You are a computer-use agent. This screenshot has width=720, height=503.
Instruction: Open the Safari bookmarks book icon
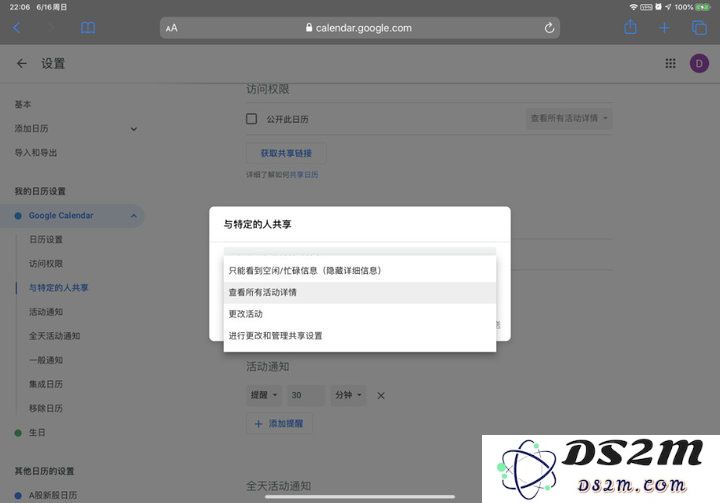point(88,28)
